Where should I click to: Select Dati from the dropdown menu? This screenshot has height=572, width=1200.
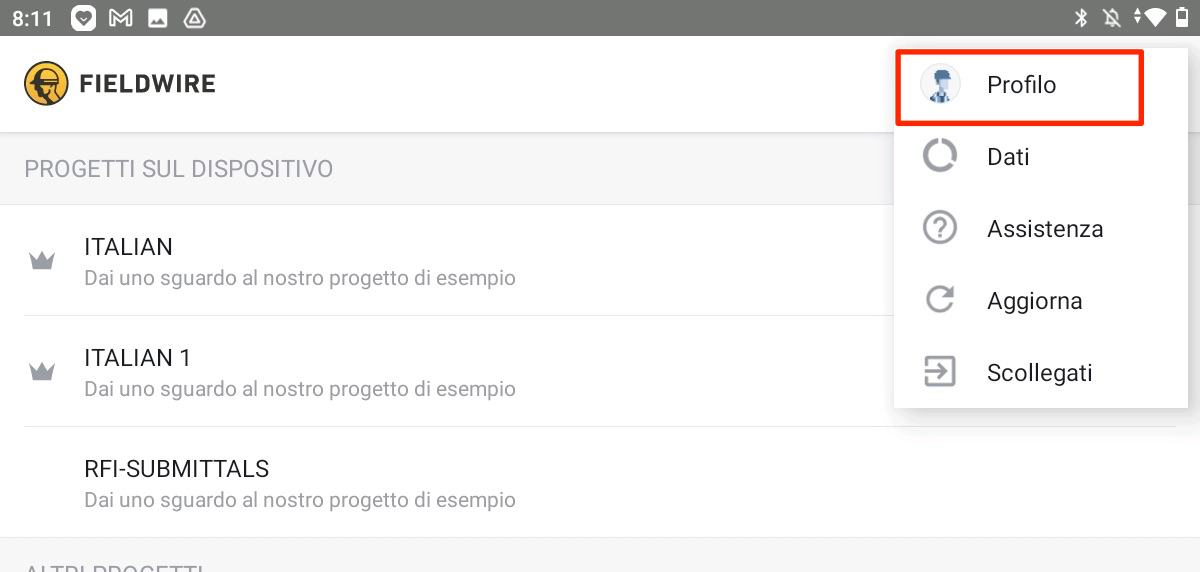click(x=1040, y=157)
